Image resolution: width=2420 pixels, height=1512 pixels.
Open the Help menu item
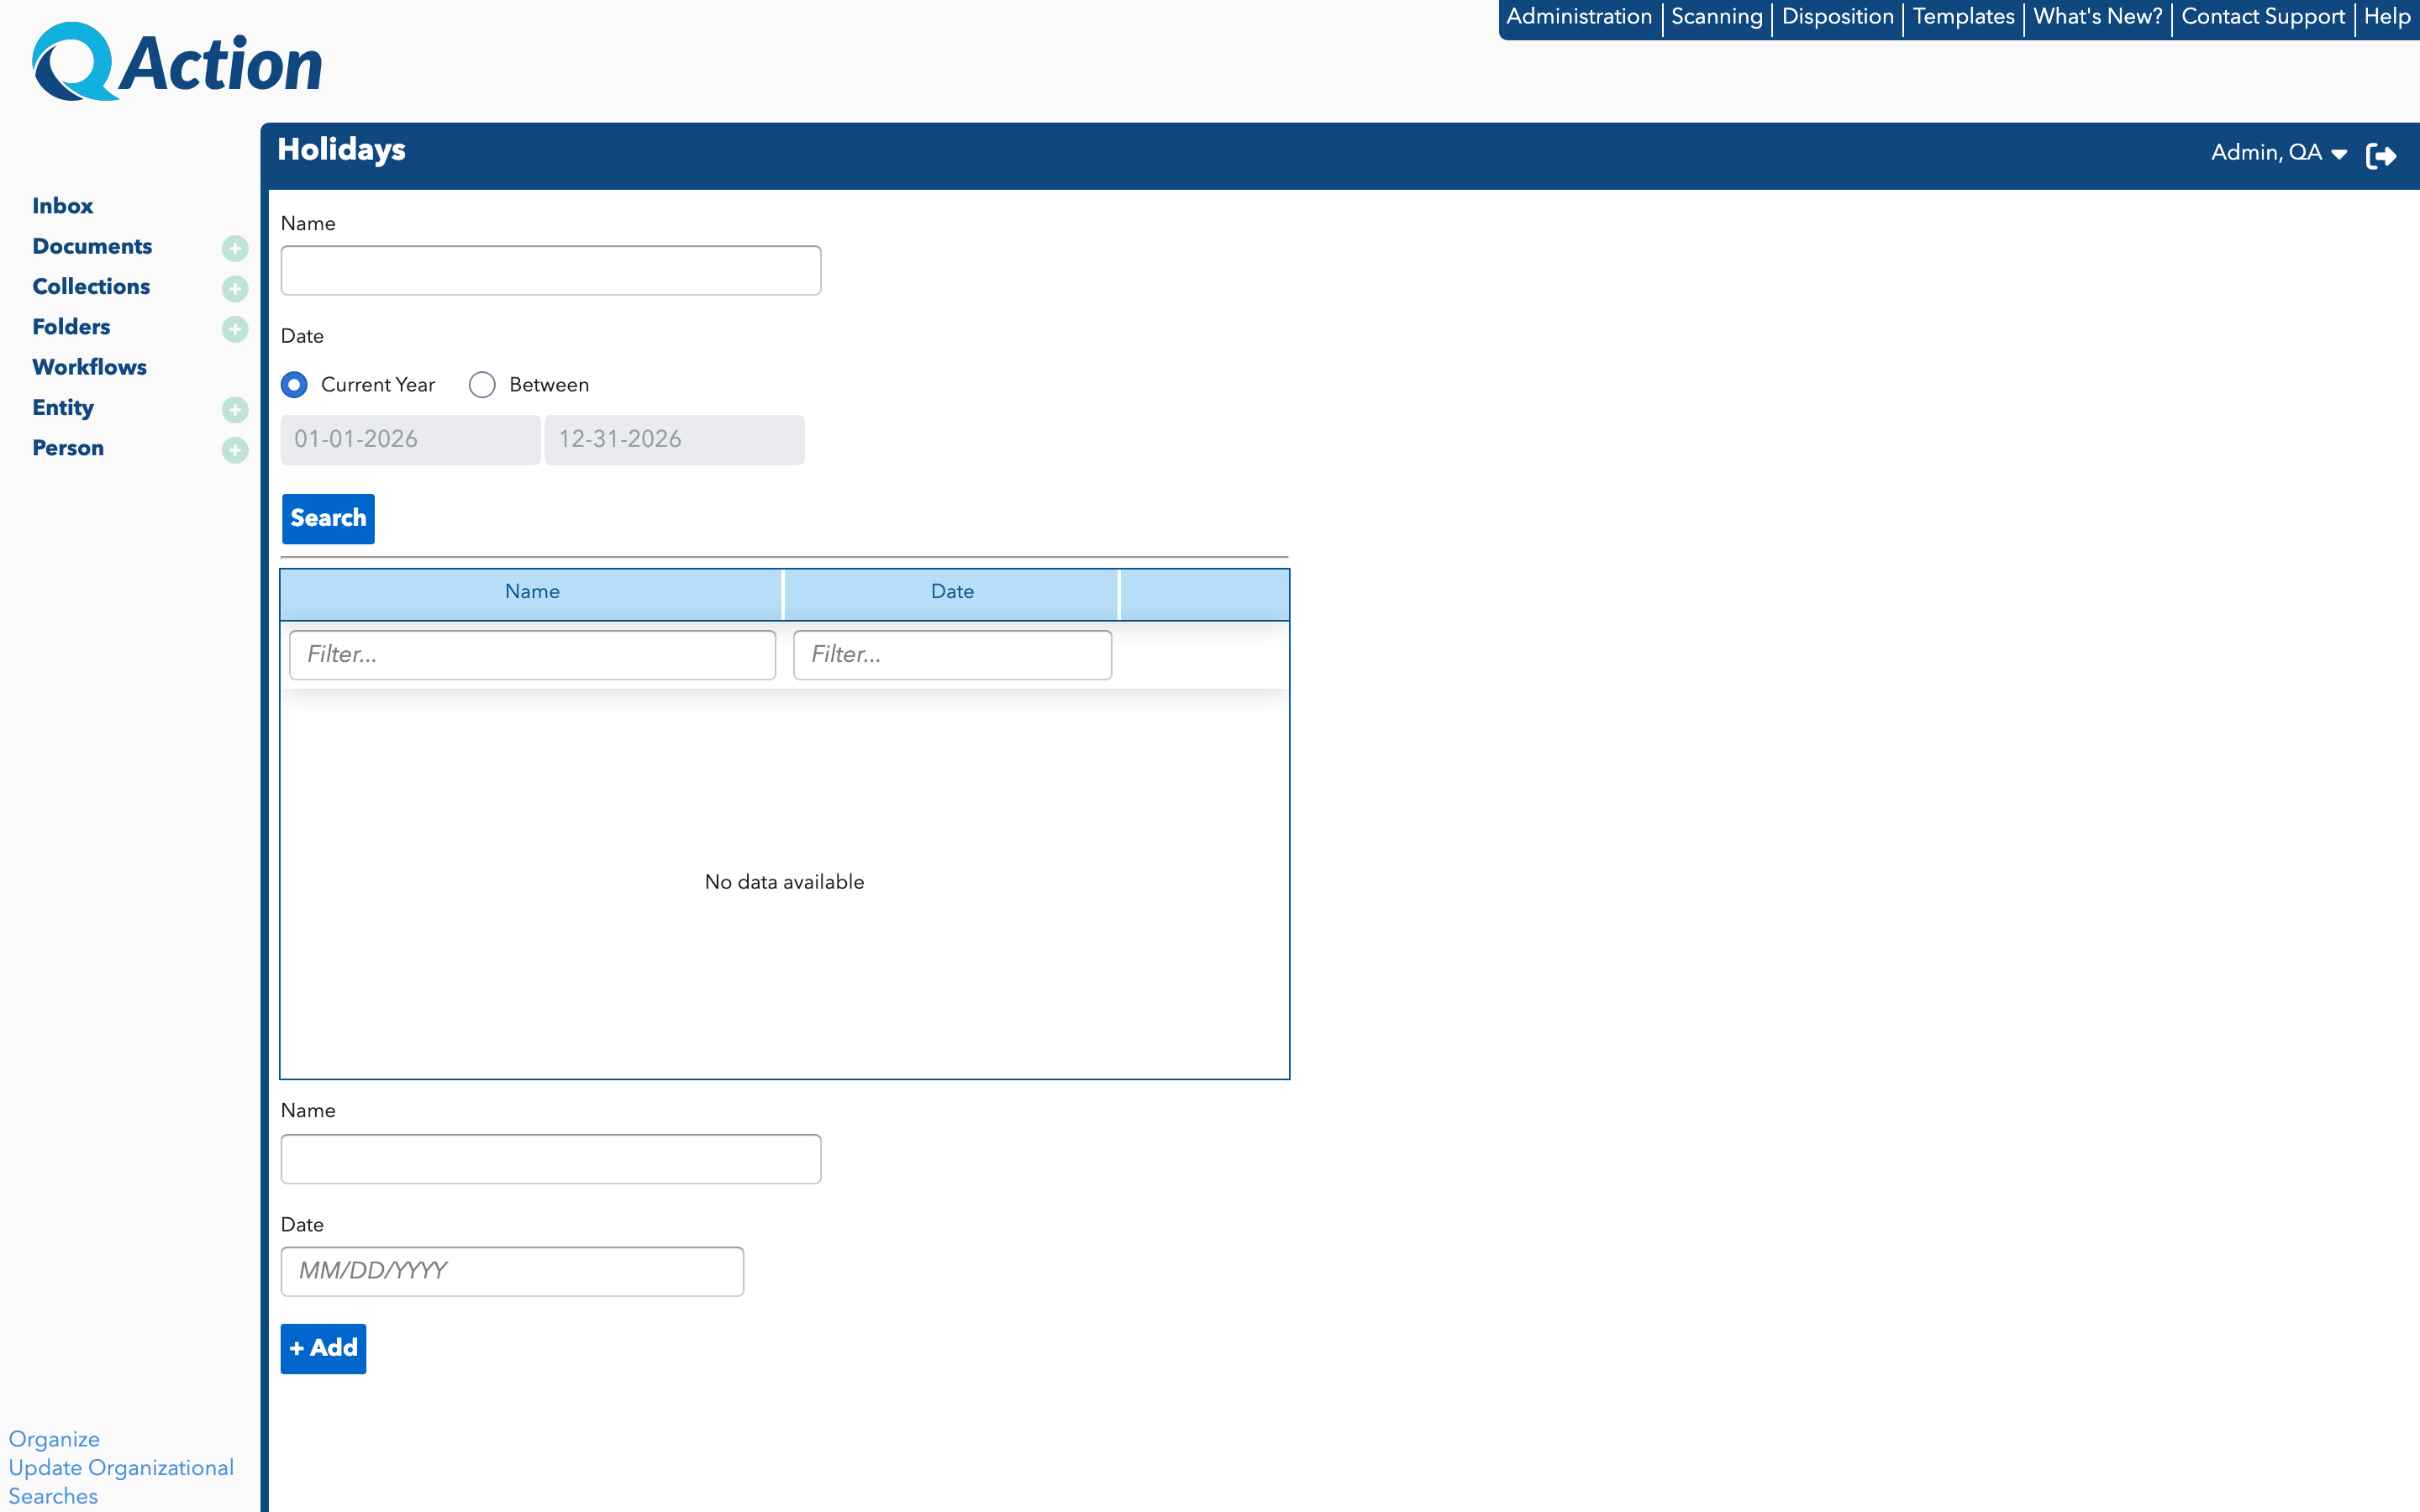(2387, 17)
